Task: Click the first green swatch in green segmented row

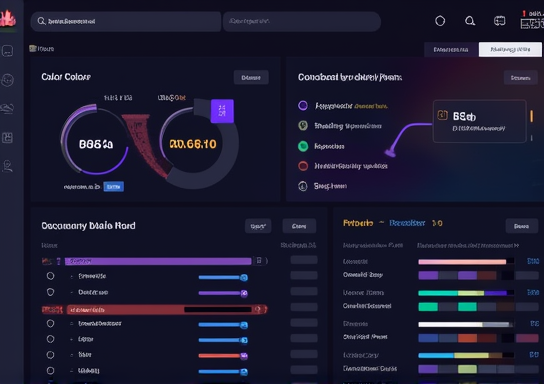Action: pos(428,307)
